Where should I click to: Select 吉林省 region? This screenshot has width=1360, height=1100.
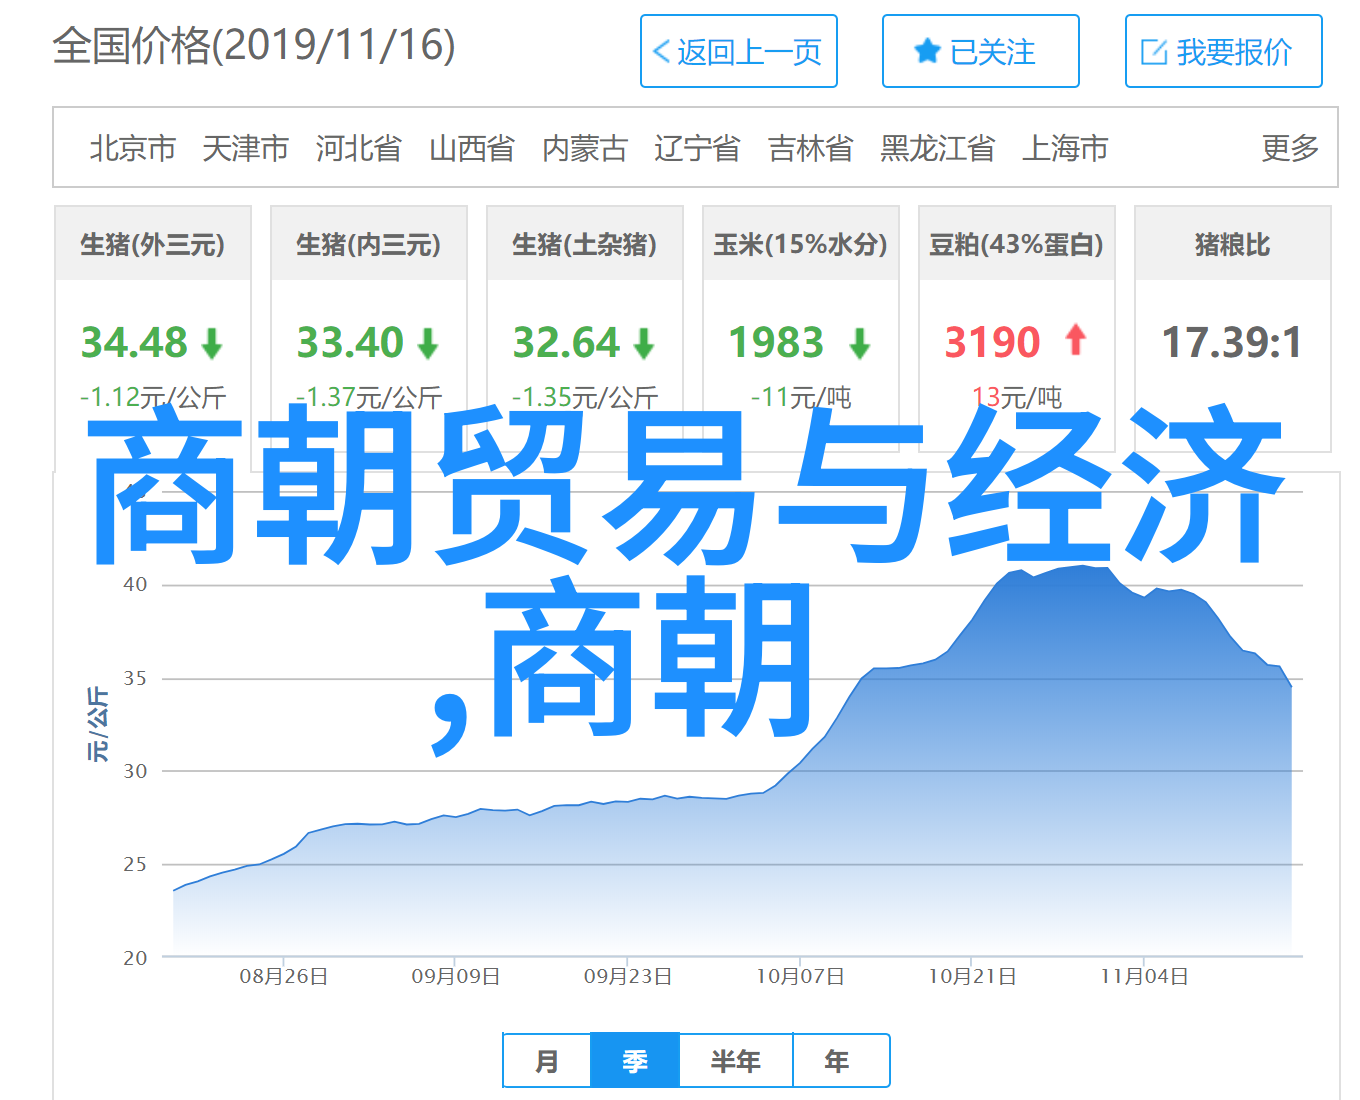coord(811,148)
